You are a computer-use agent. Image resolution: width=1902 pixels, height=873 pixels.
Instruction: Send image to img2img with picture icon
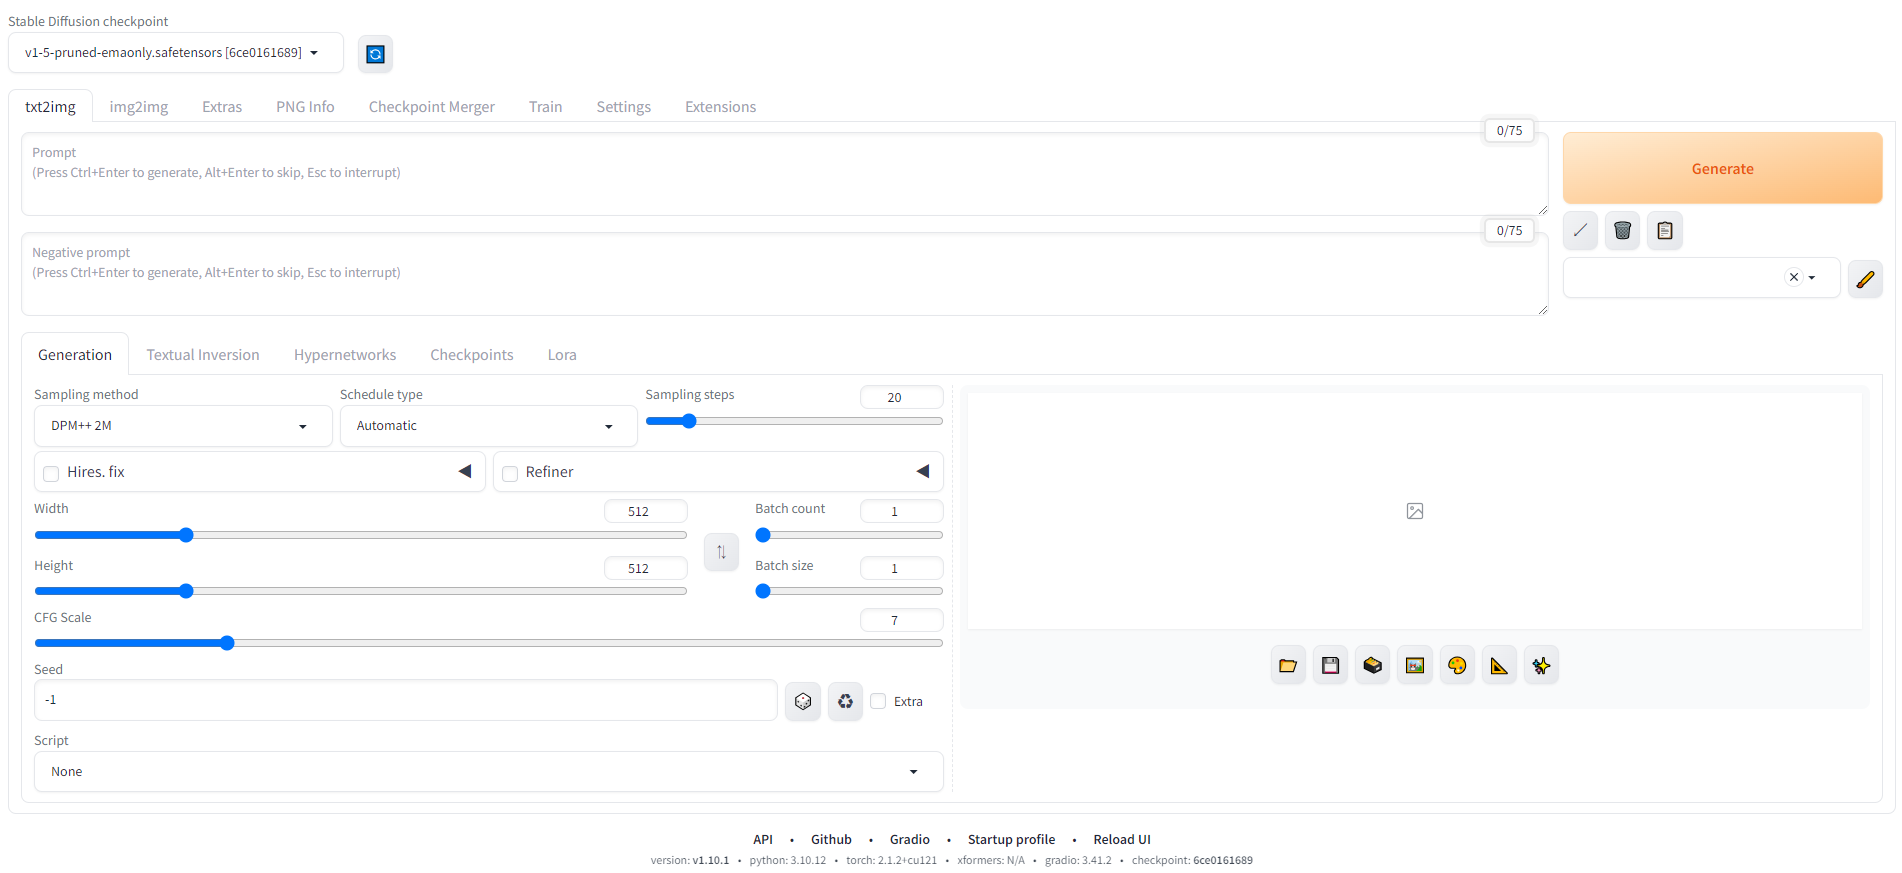(1414, 665)
